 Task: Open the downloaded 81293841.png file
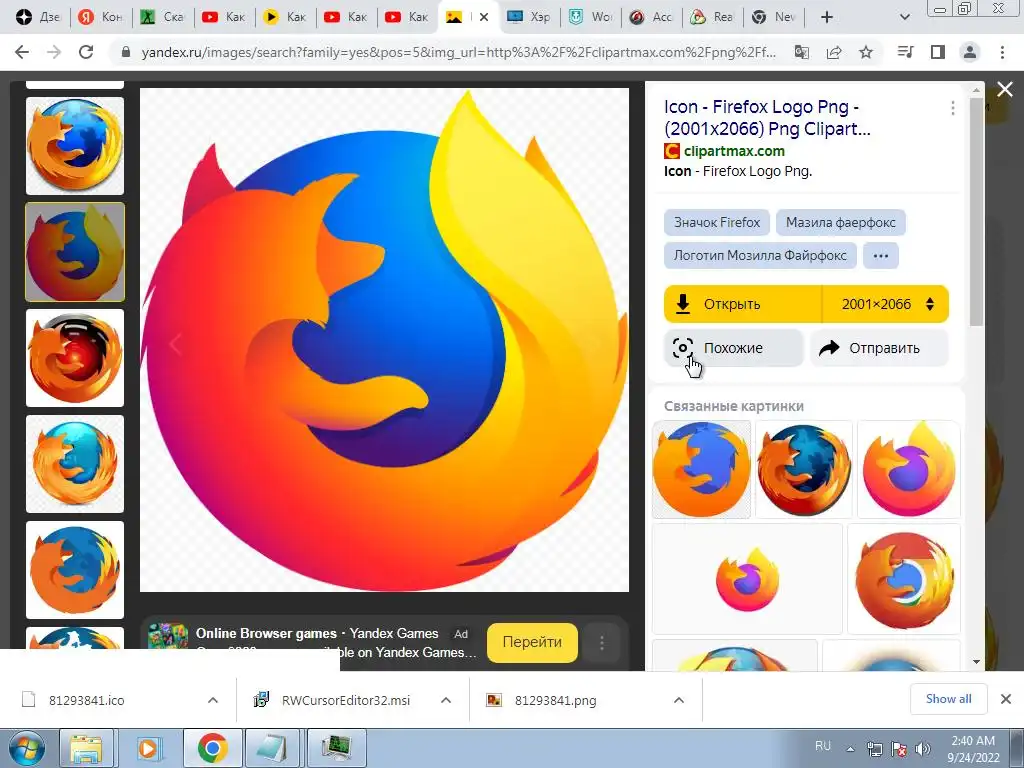(555, 700)
